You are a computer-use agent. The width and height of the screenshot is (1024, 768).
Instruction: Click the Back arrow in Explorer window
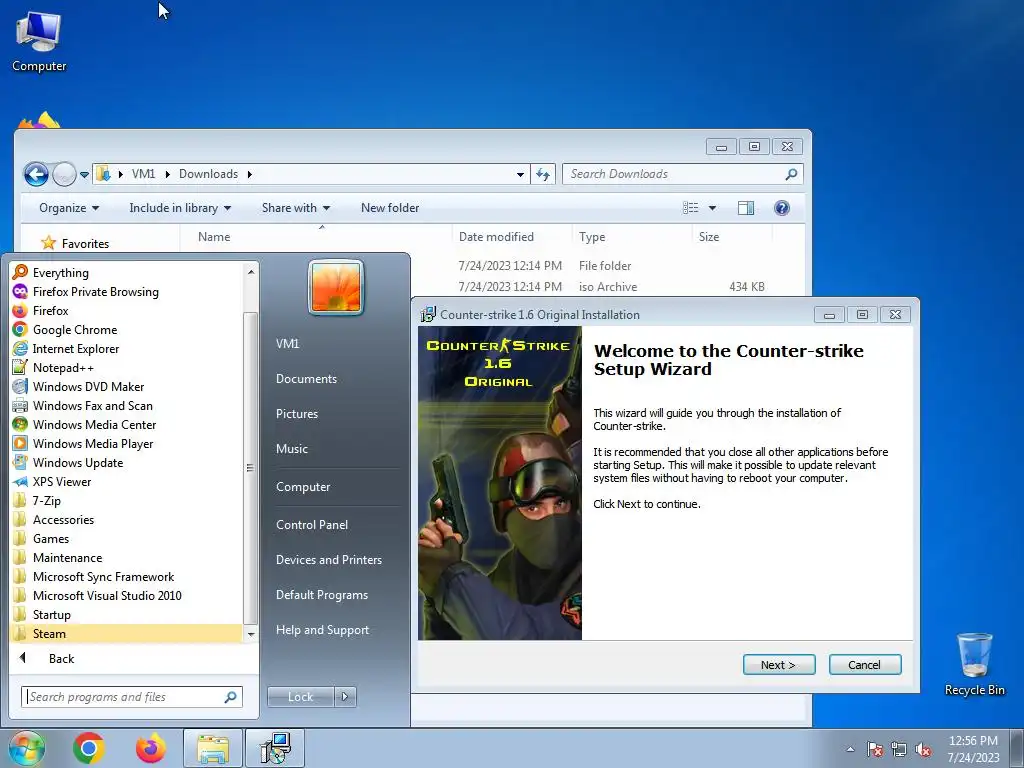37,174
